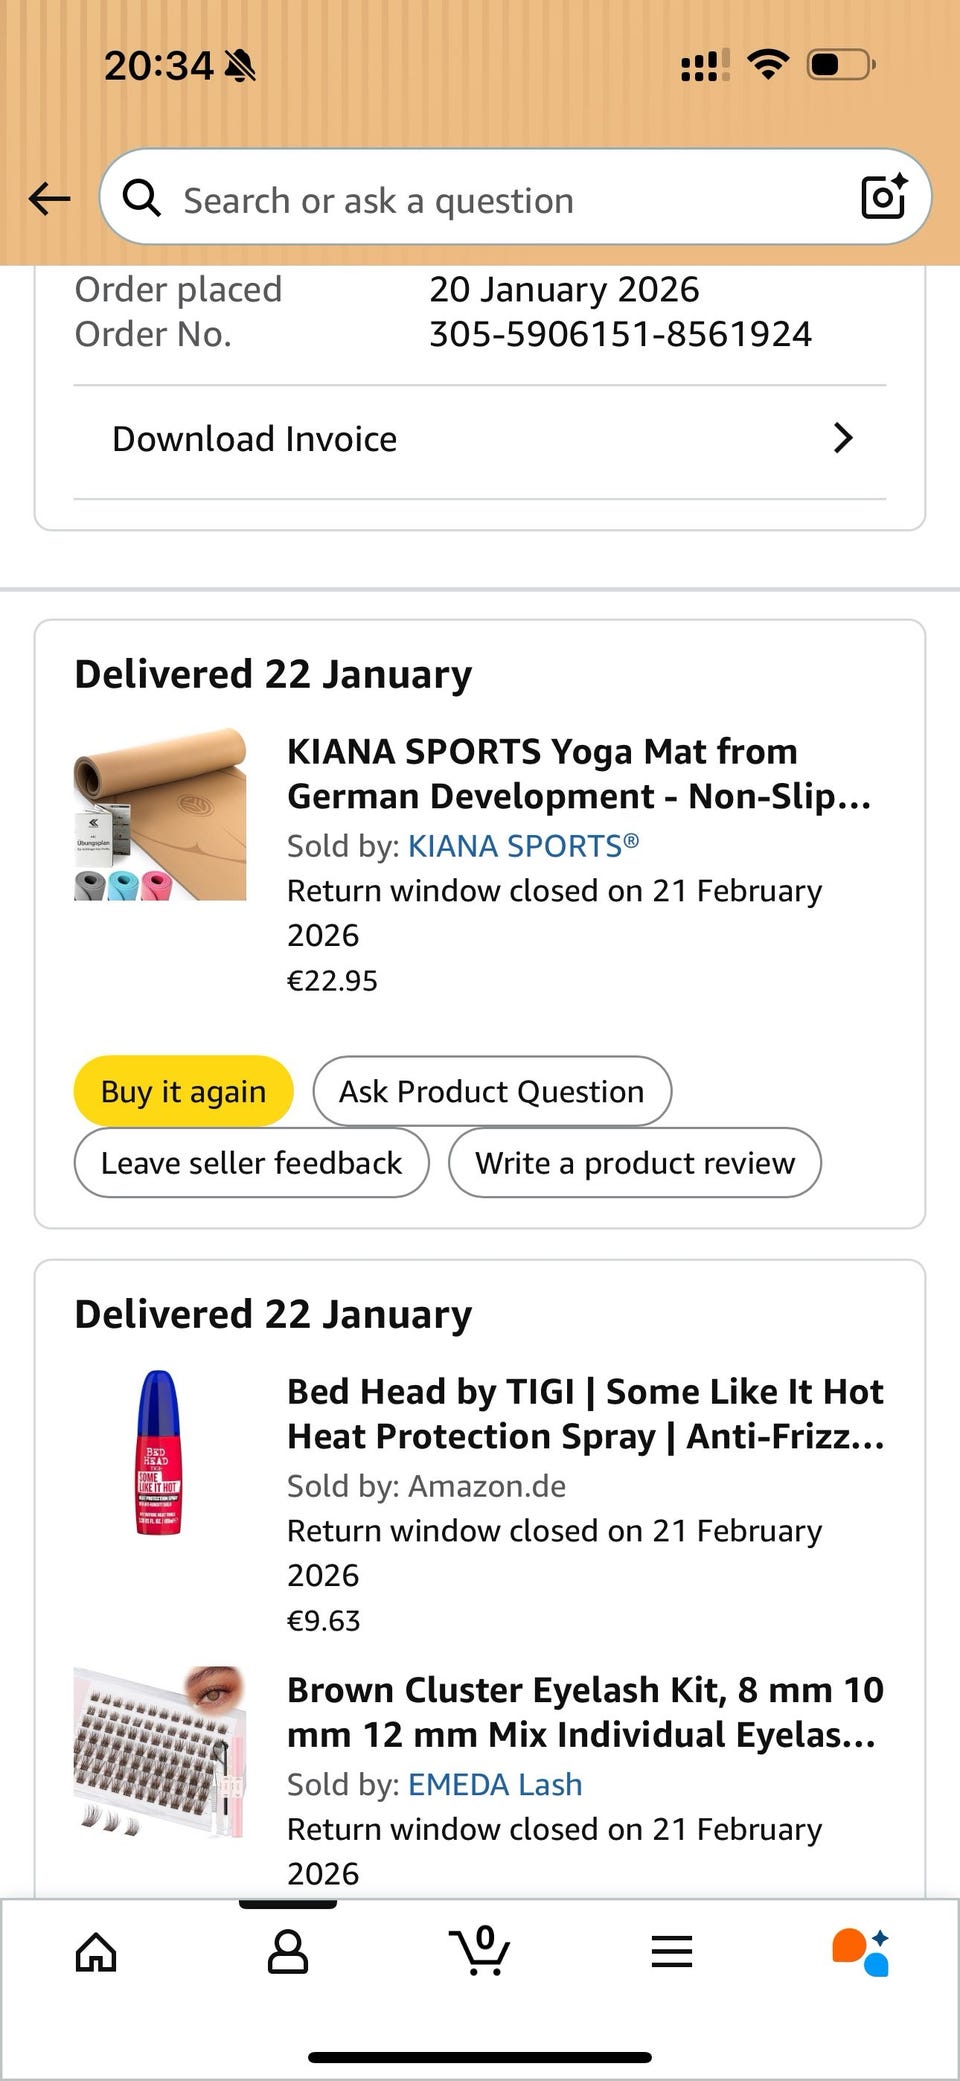The width and height of the screenshot is (960, 2081).
Task: View the Bed Head spray thumbnail
Action: 158,1452
